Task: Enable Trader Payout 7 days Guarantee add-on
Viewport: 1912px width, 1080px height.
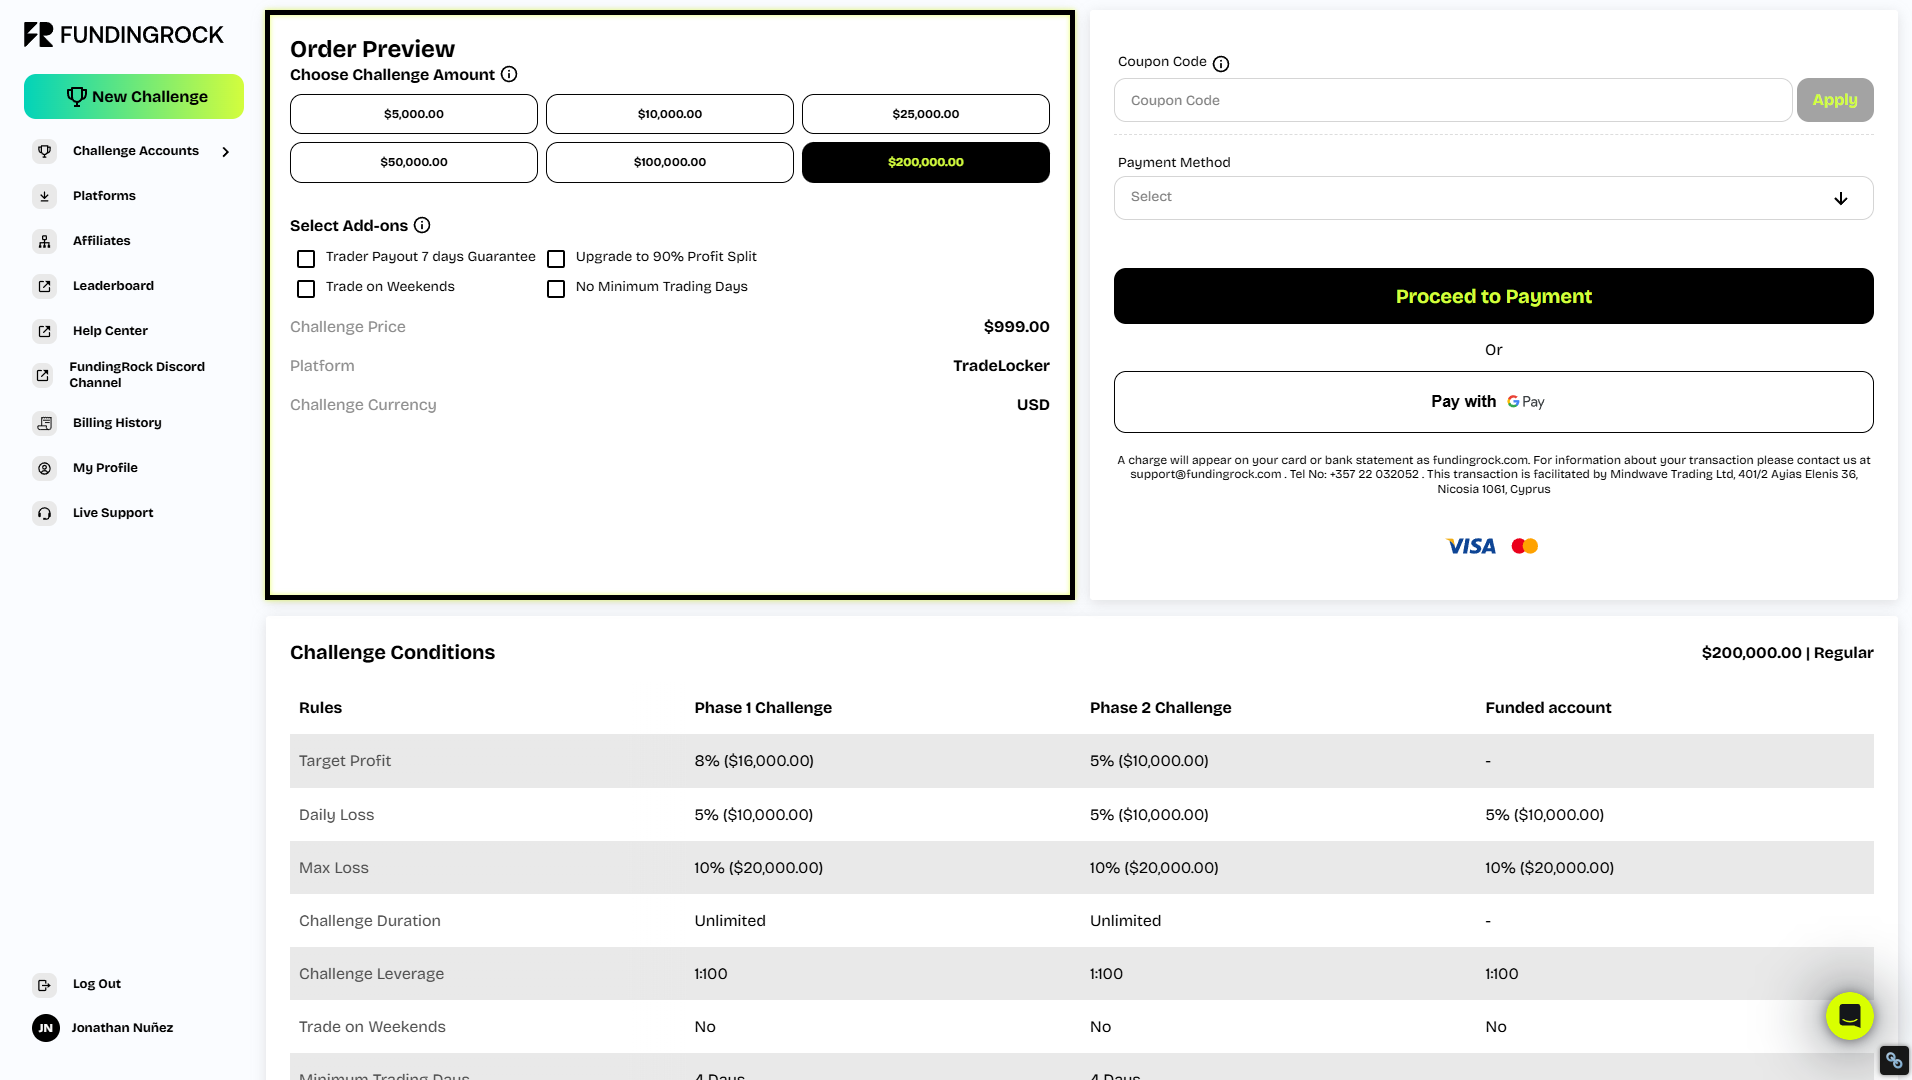Action: coord(306,259)
